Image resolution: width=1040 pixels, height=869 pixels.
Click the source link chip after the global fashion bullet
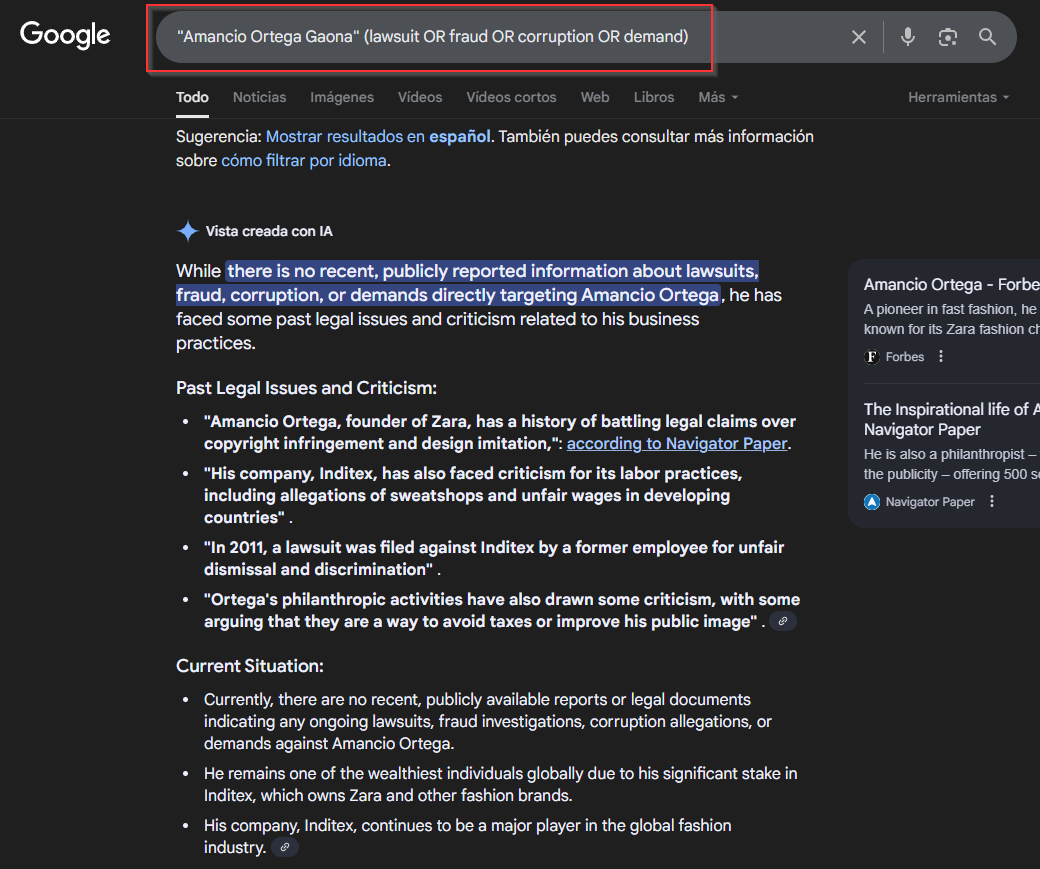pos(285,848)
